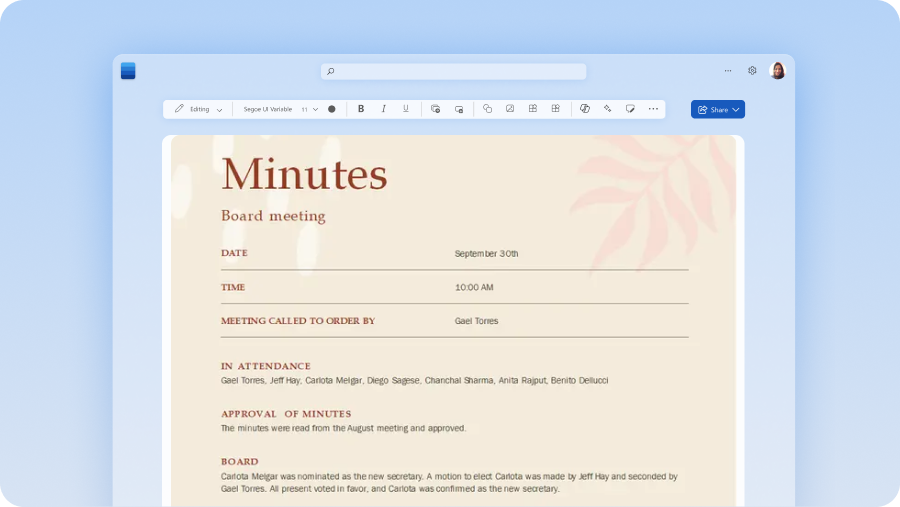Click the font color circle swatch
The height and width of the screenshot is (507, 900).
[332, 109]
